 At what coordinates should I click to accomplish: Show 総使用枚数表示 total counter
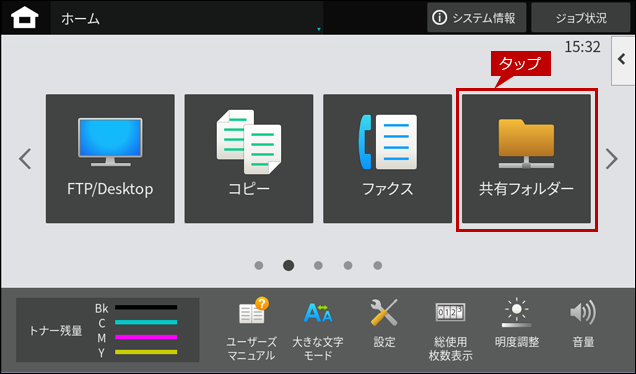[x=450, y=329]
